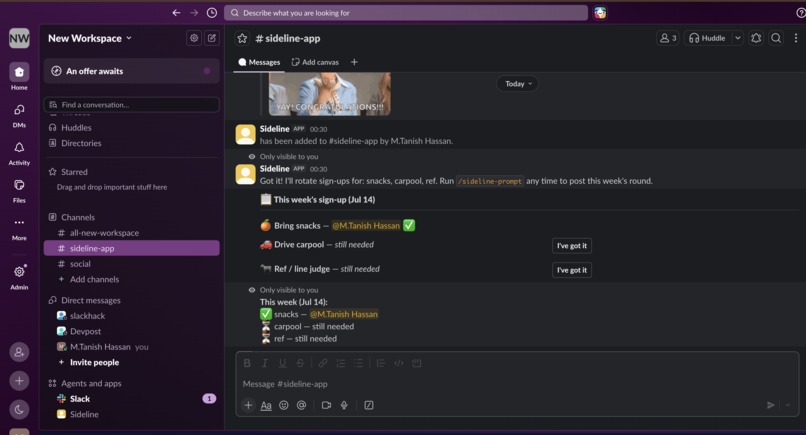Open the New Workspace menu
The width and height of the screenshot is (806, 435).
tap(90, 38)
